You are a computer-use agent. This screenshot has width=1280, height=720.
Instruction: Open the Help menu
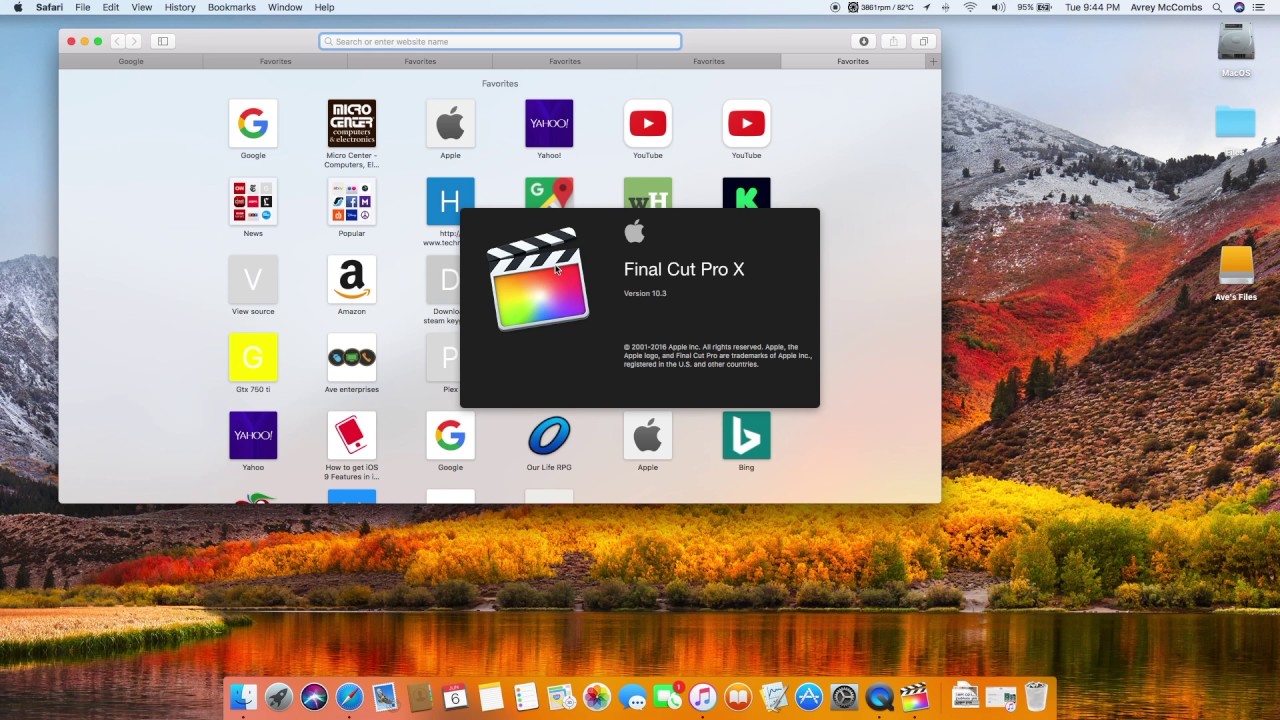[325, 7]
